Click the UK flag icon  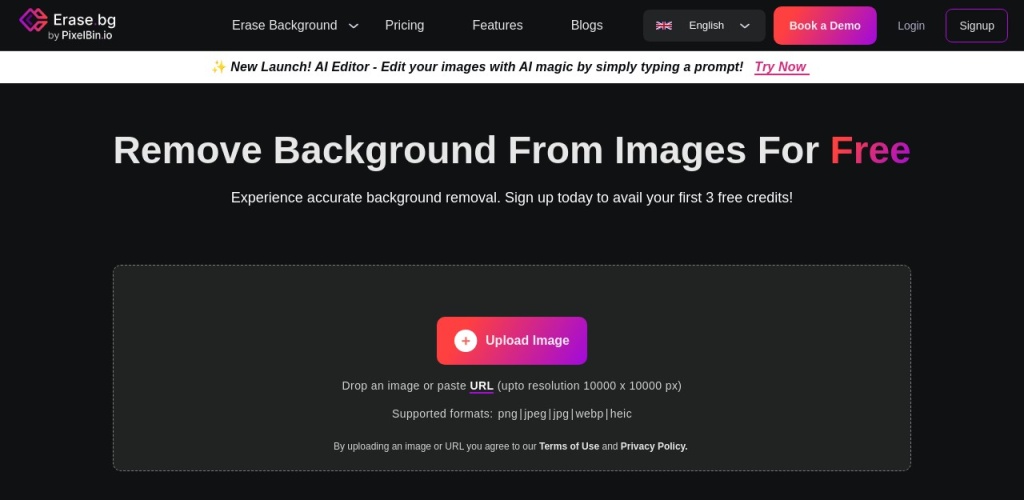click(664, 26)
